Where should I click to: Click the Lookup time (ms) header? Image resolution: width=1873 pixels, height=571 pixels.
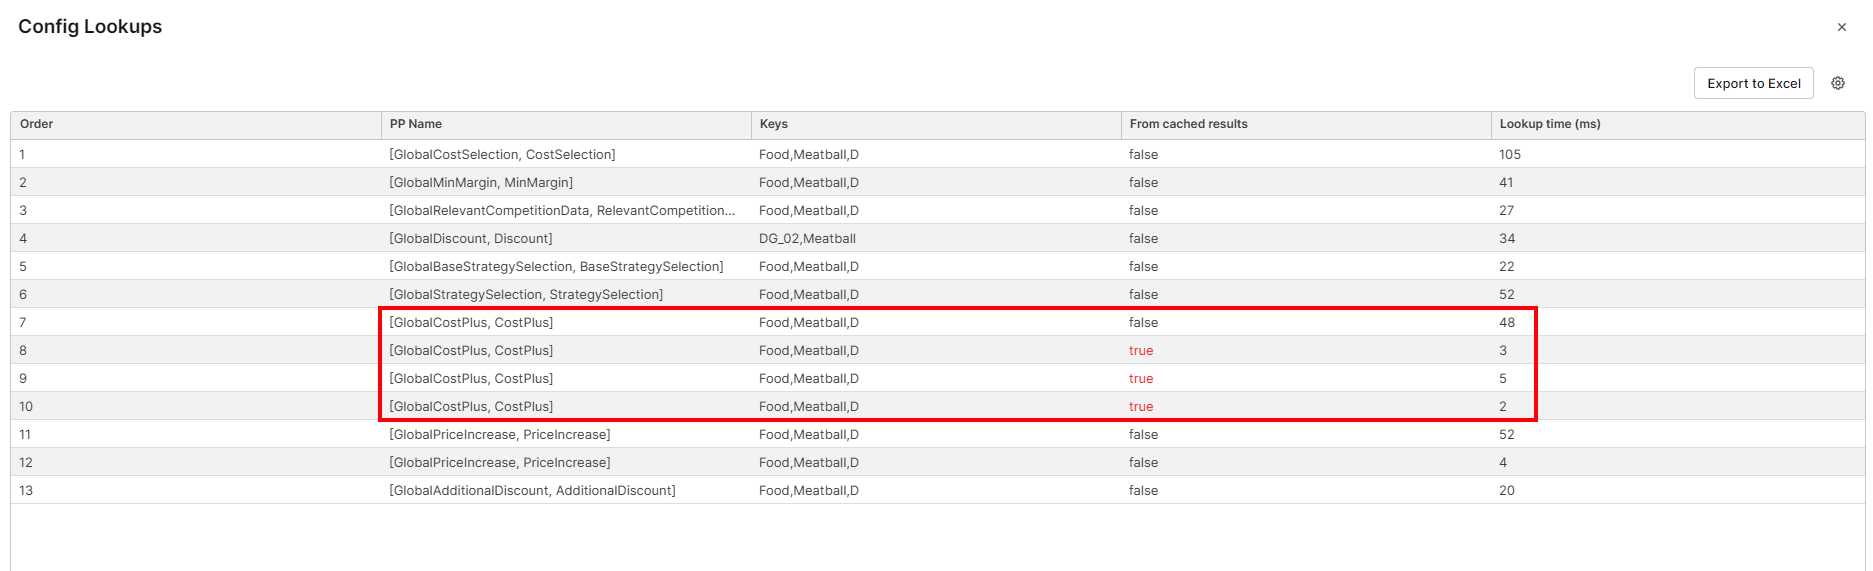tap(1550, 124)
